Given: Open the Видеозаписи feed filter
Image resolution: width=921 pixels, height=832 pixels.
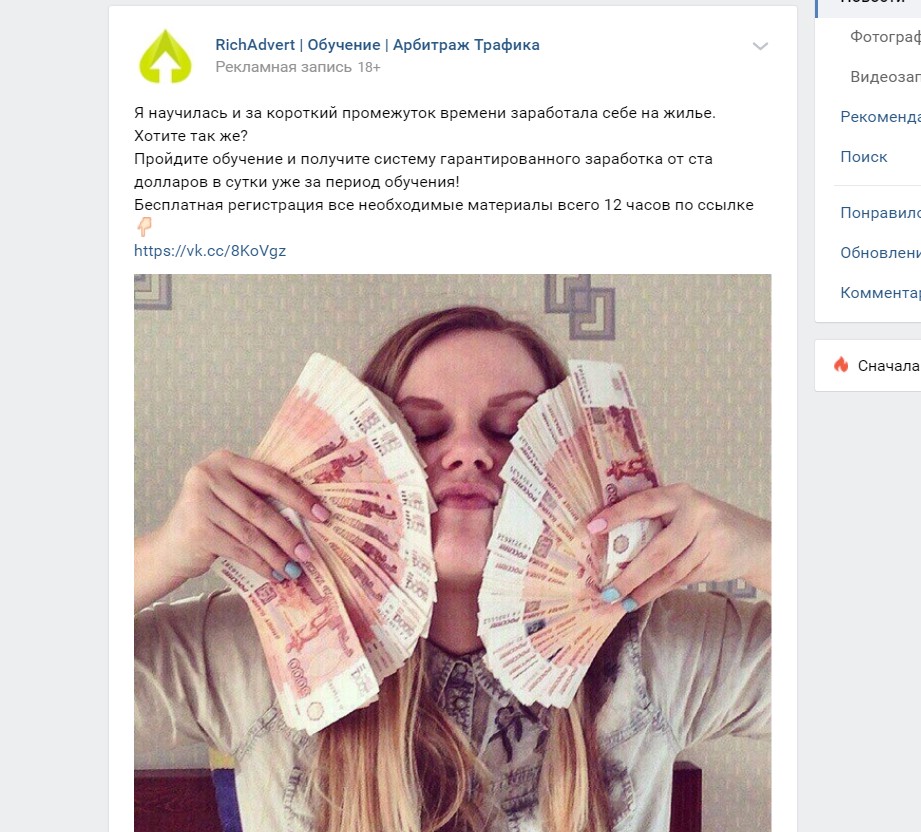Looking at the screenshot, I should (x=885, y=77).
